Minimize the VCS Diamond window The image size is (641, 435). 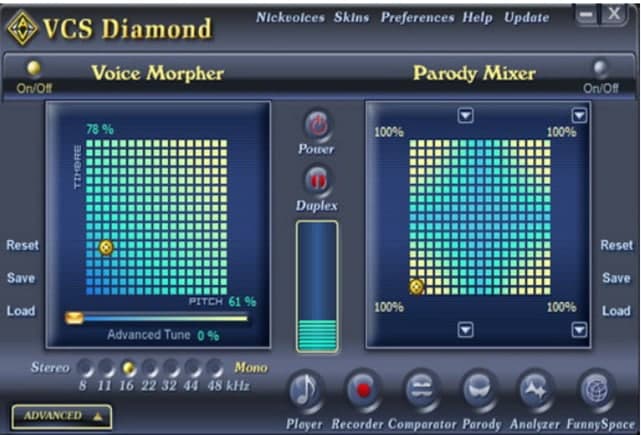(586, 15)
